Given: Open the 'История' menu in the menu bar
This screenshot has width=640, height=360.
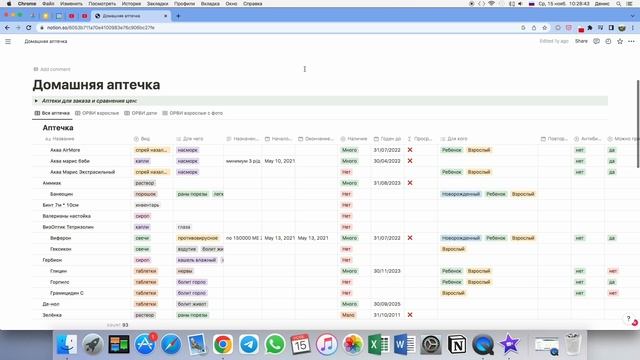Looking at the screenshot, I should tap(131, 4).
